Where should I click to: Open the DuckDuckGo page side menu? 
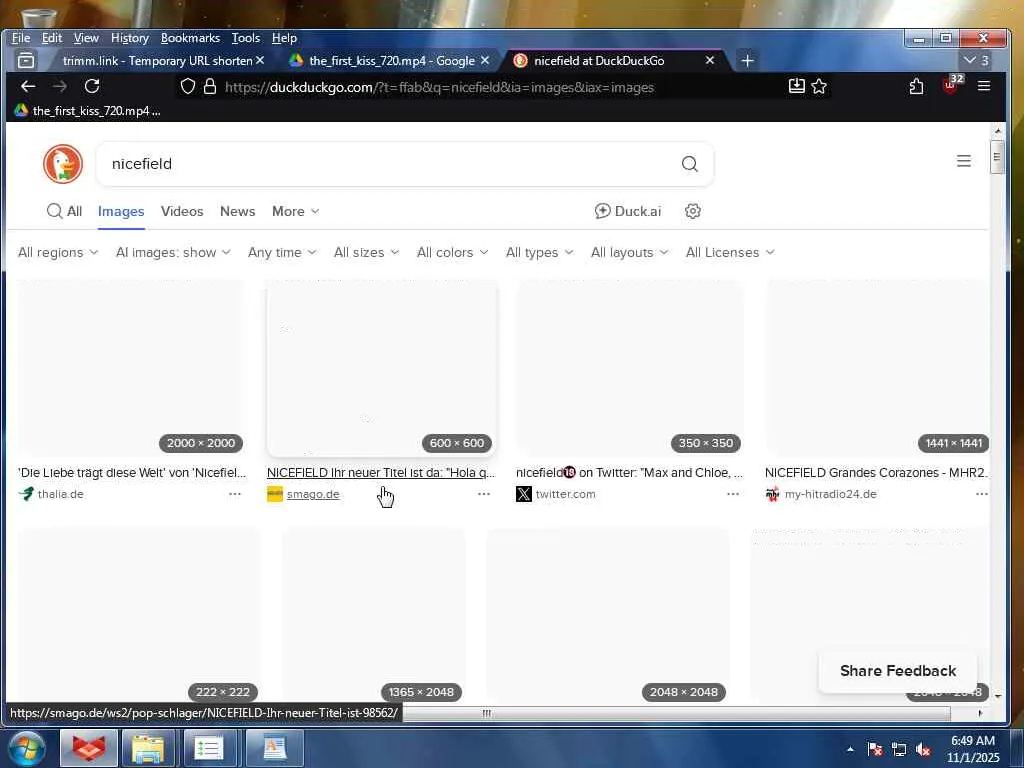(963, 161)
